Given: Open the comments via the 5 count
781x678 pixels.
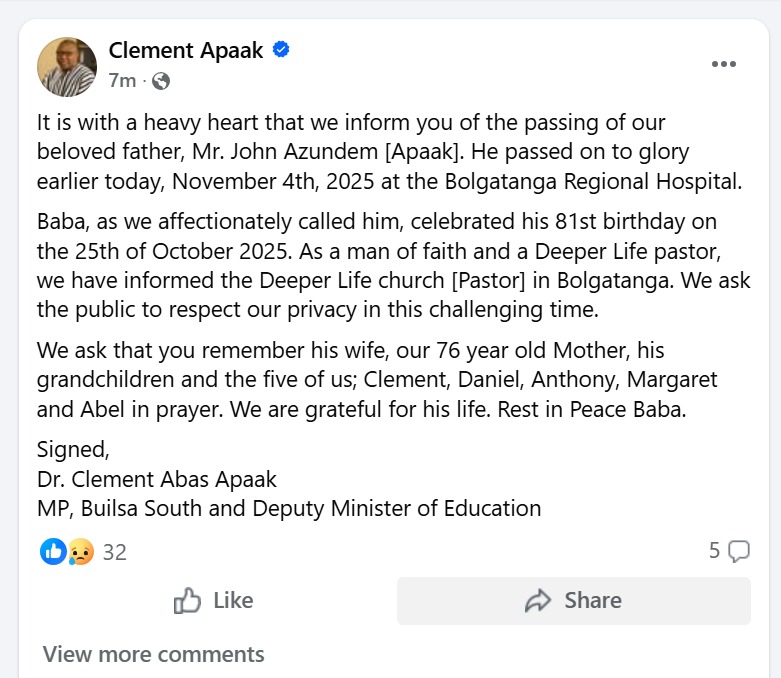Looking at the screenshot, I should click(714, 550).
